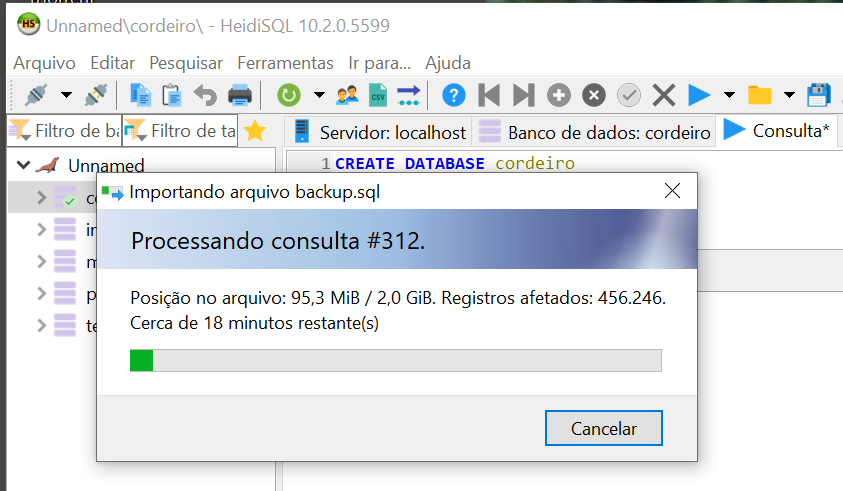
Task: Switch to the Servidor: localhost tab
Action: click(380, 132)
